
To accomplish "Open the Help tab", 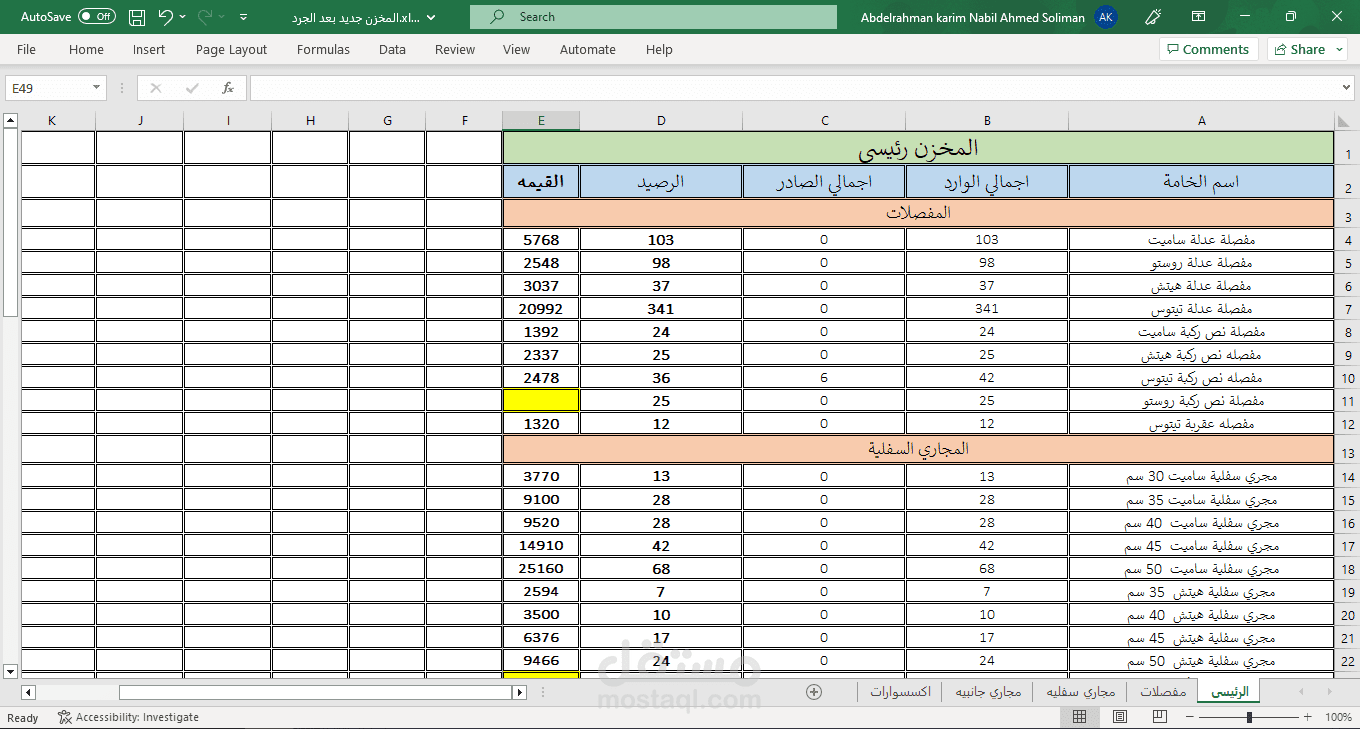I will 659,49.
